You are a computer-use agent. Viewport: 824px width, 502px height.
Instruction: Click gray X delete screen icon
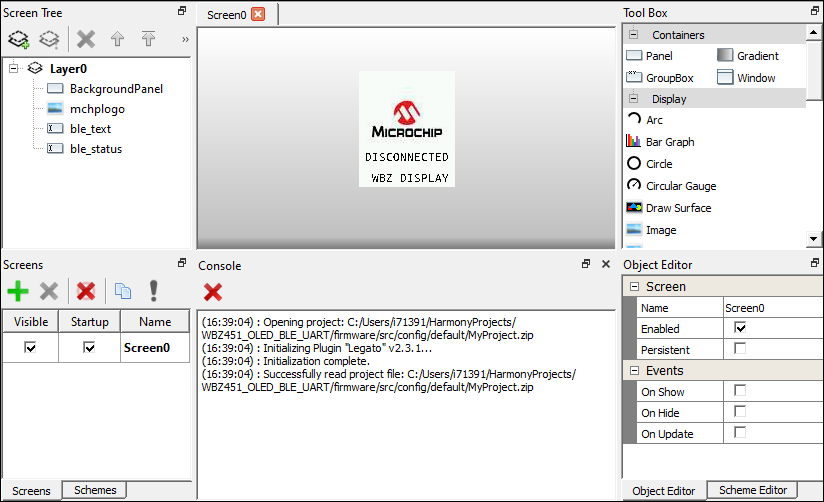pos(49,291)
